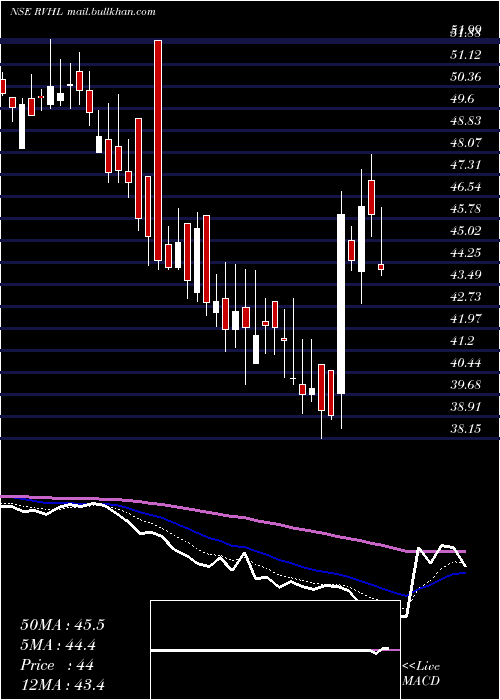This screenshot has height=700, width=500.
Task: Select the 45.02 price axis label
Action: point(466,230)
